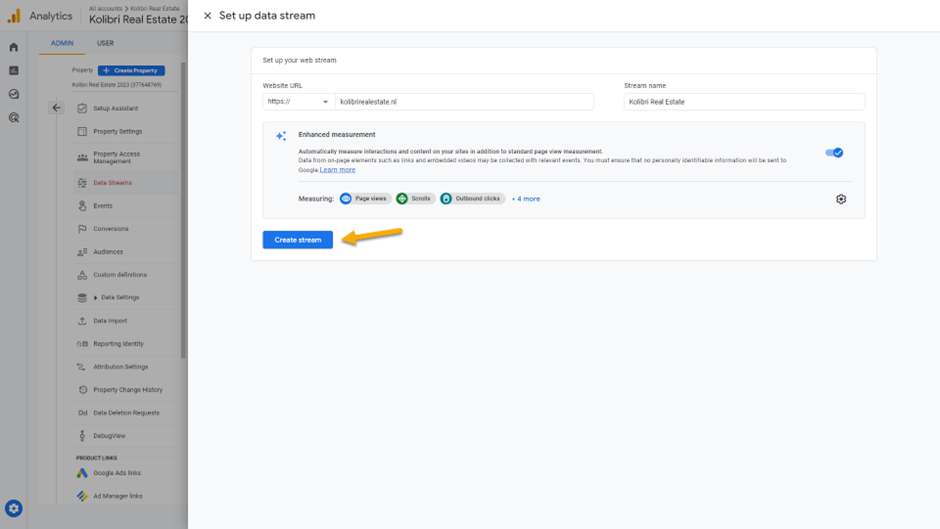Click All accounts breadcrumb
This screenshot has height=529, width=940.
pyautogui.click(x=106, y=8)
